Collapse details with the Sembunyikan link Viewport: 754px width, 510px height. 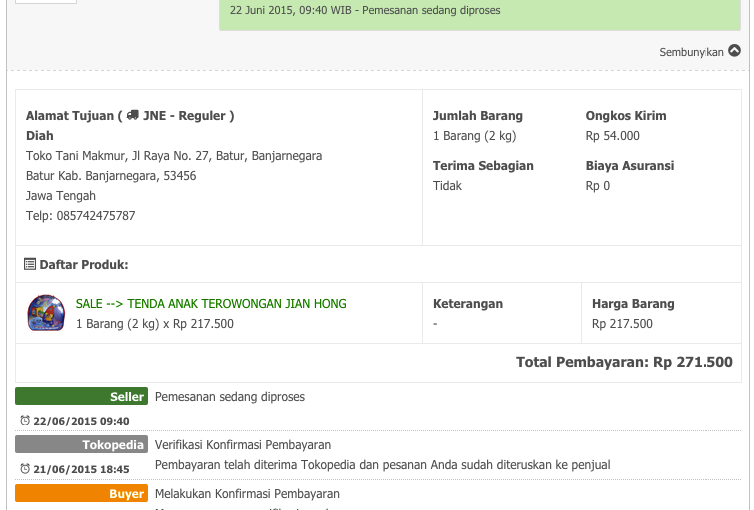pyautogui.click(x=691, y=52)
